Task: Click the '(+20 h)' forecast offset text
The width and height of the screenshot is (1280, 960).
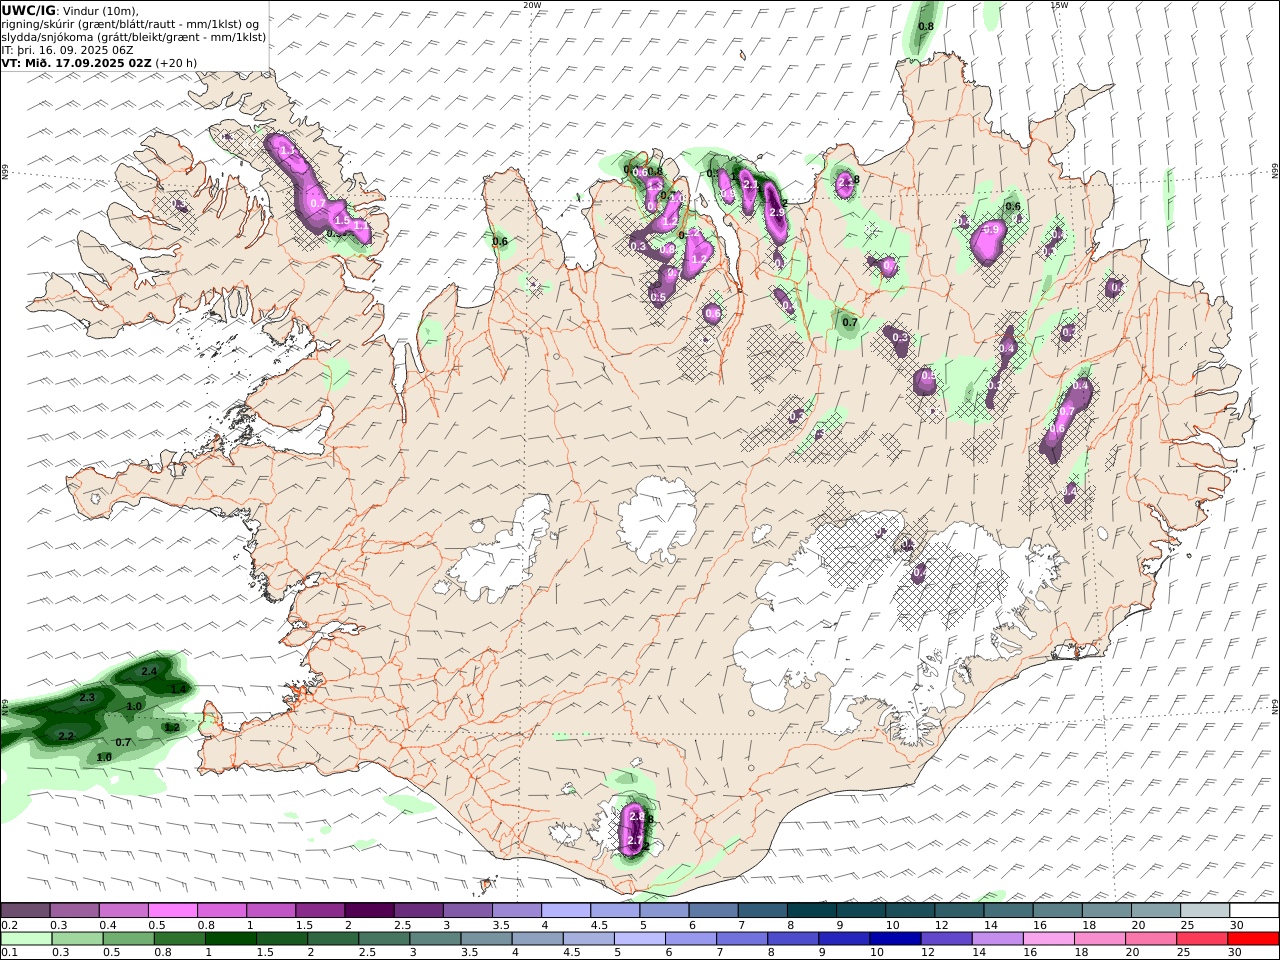Action: 176,62
